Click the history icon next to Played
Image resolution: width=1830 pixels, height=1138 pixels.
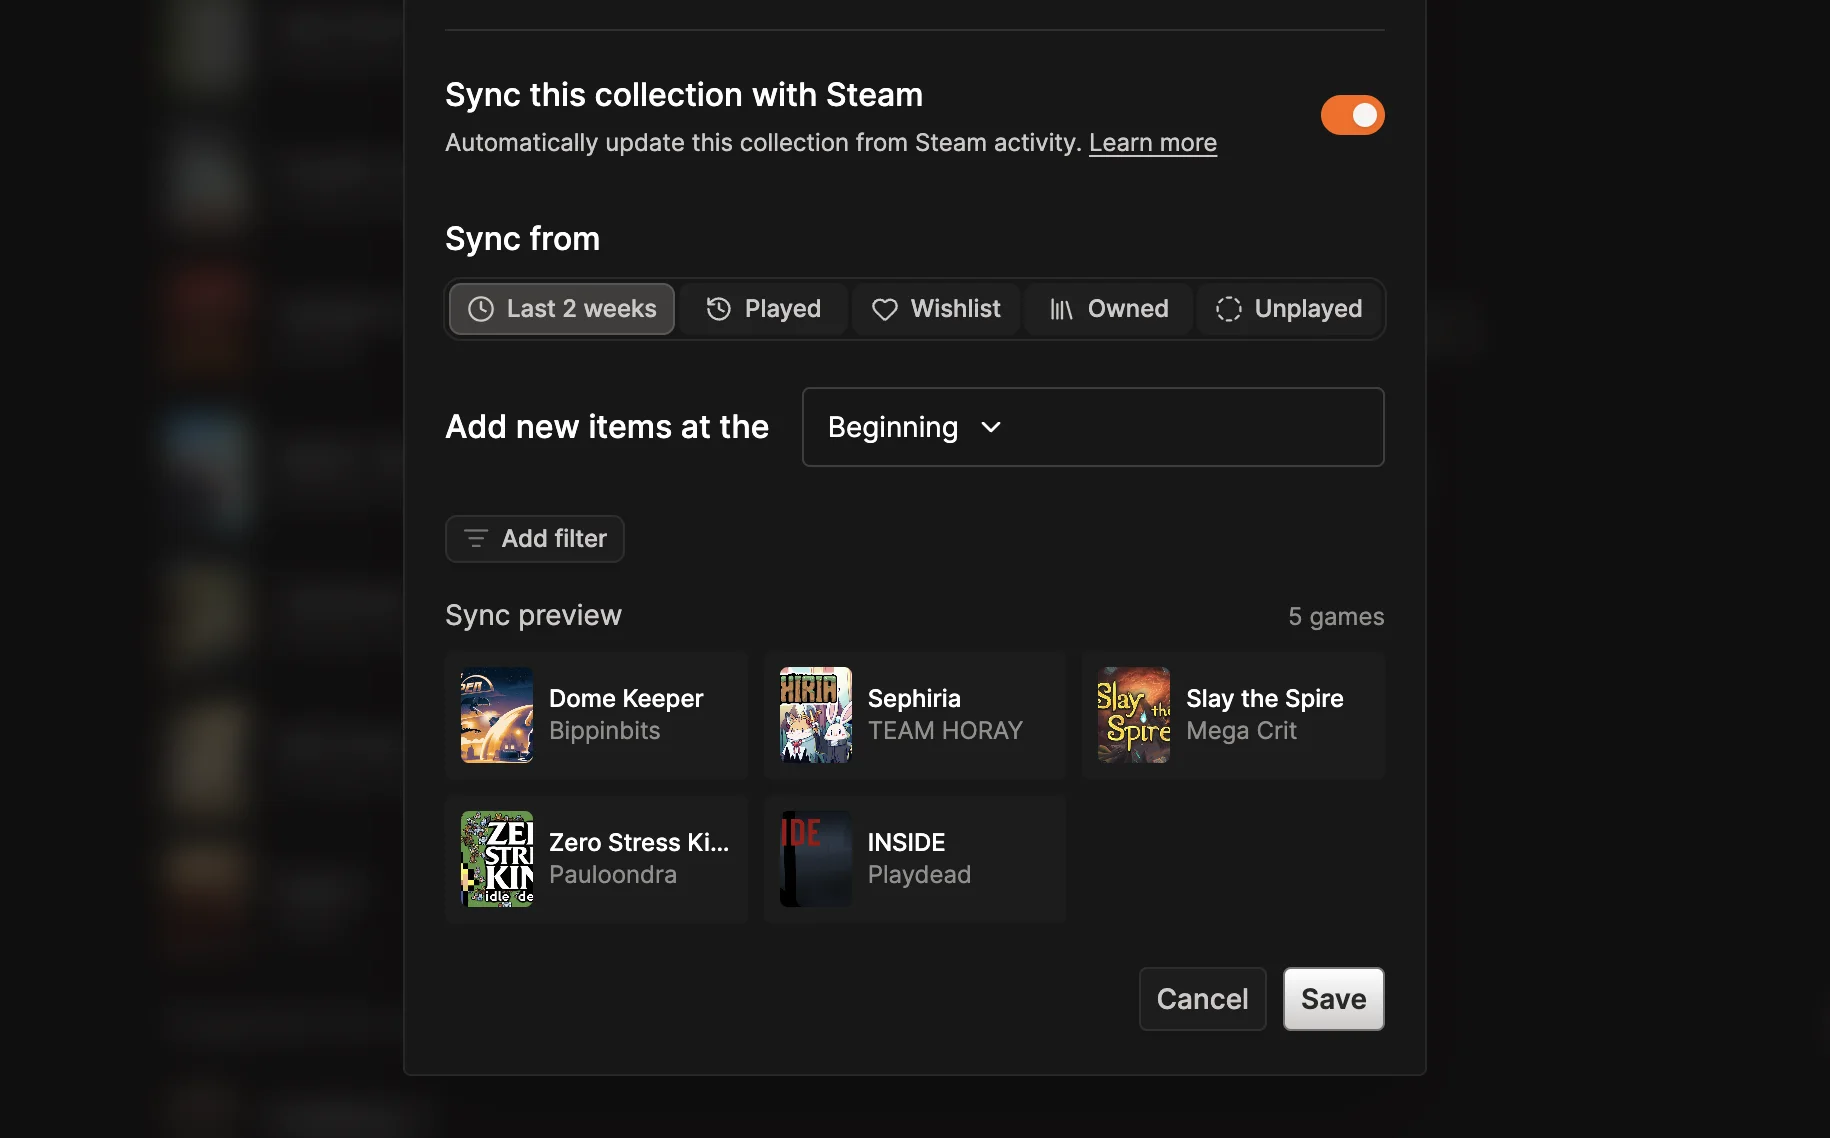(718, 309)
